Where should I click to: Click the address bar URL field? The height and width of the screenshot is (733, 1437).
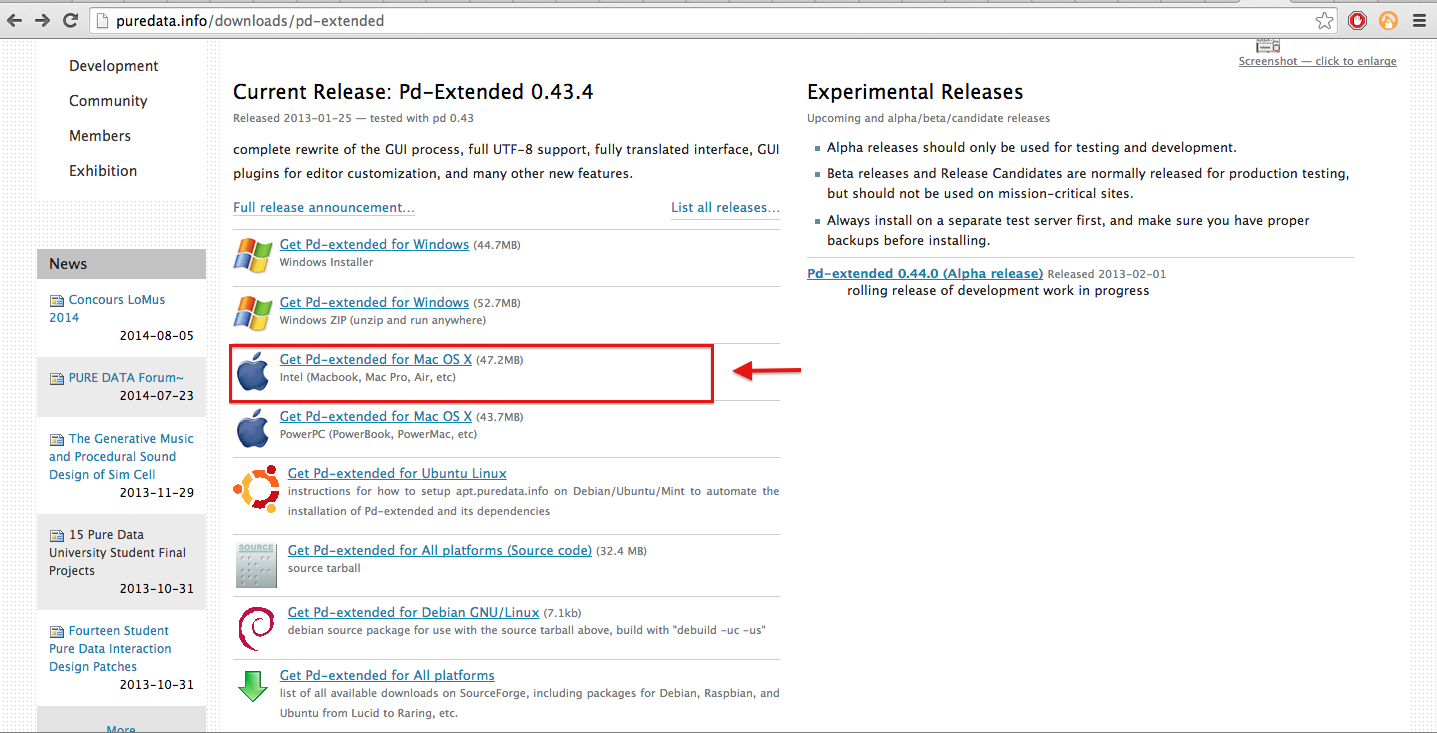click(700, 20)
